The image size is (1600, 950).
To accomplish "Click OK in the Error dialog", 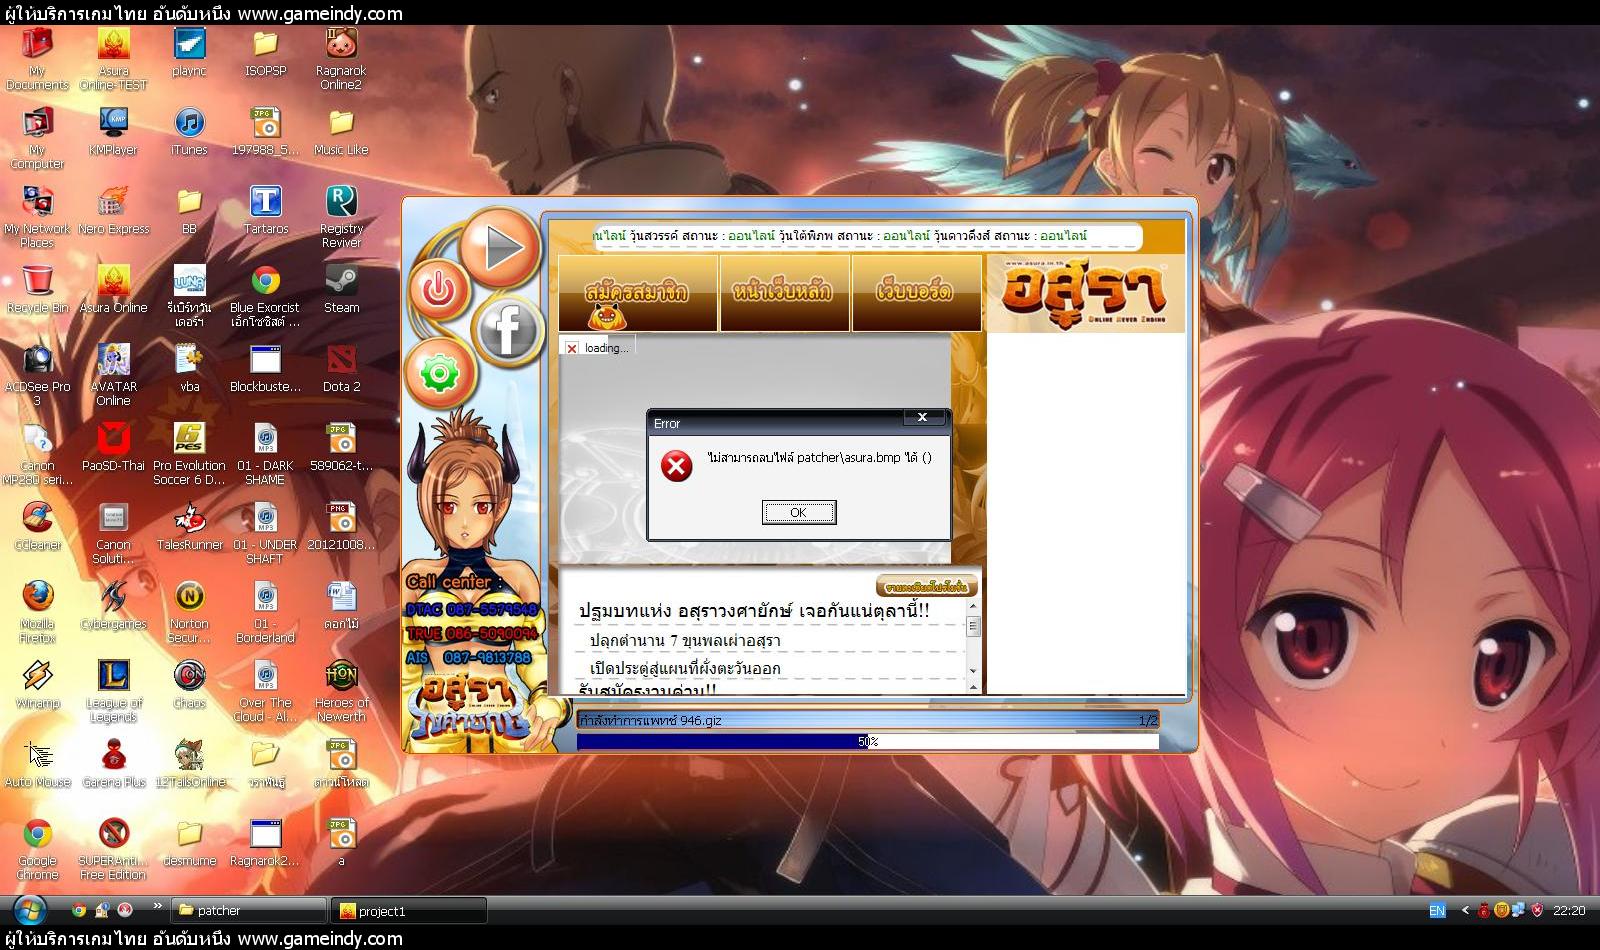I will 798,512.
